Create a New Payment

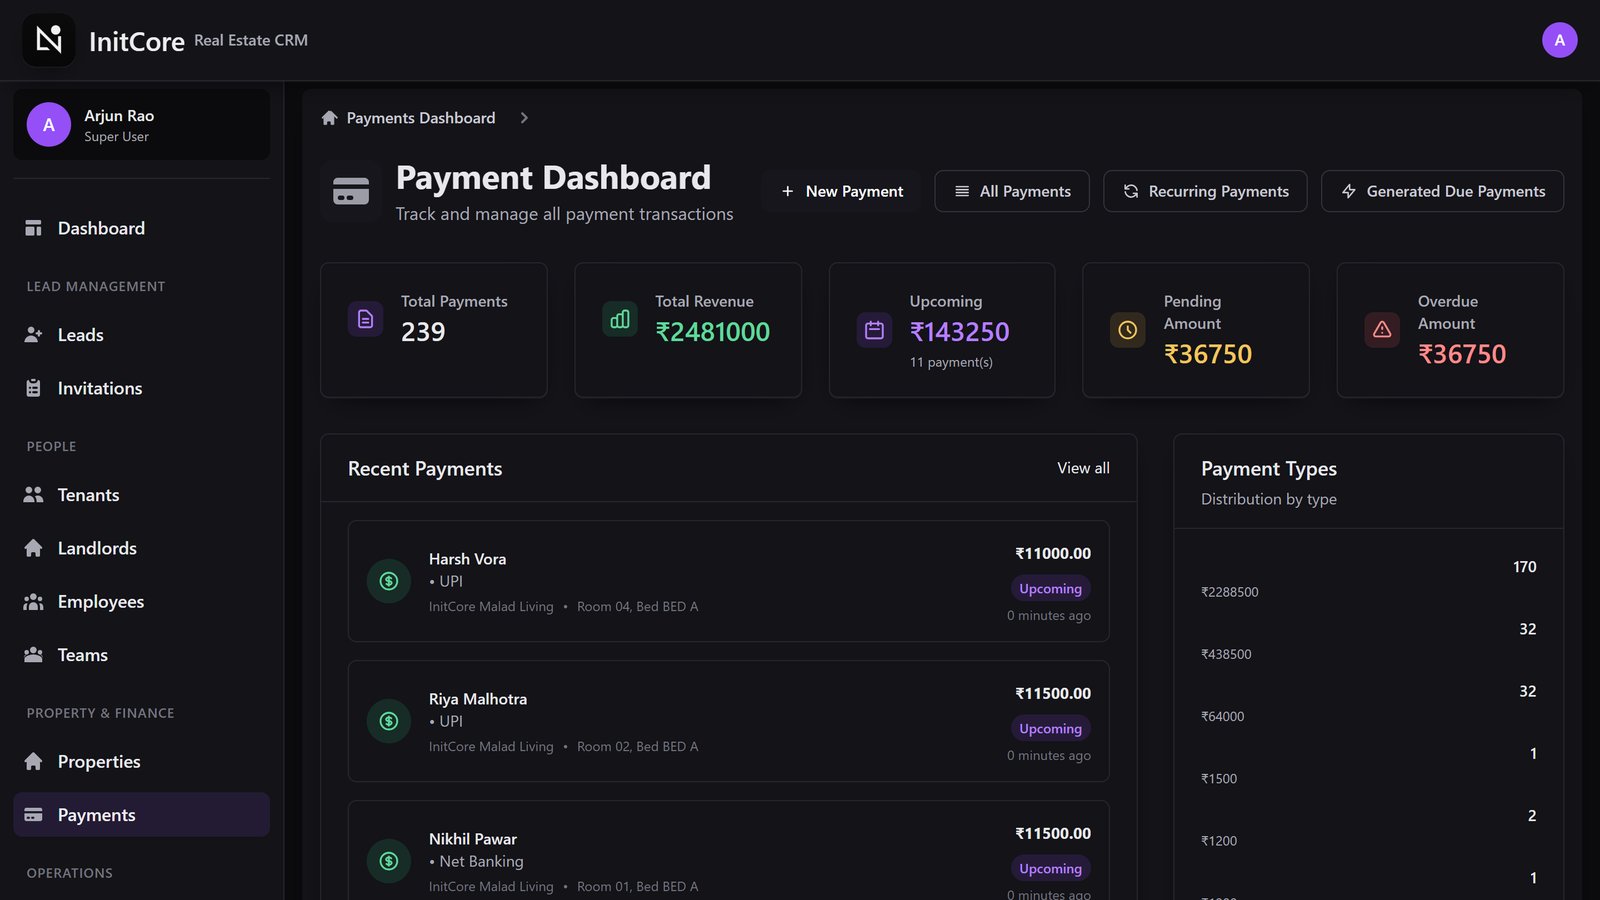(842, 191)
